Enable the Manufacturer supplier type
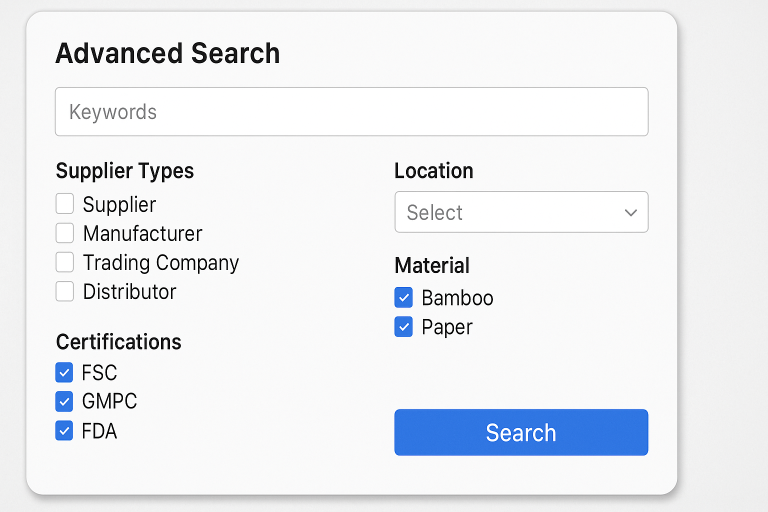 tap(65, 233)
